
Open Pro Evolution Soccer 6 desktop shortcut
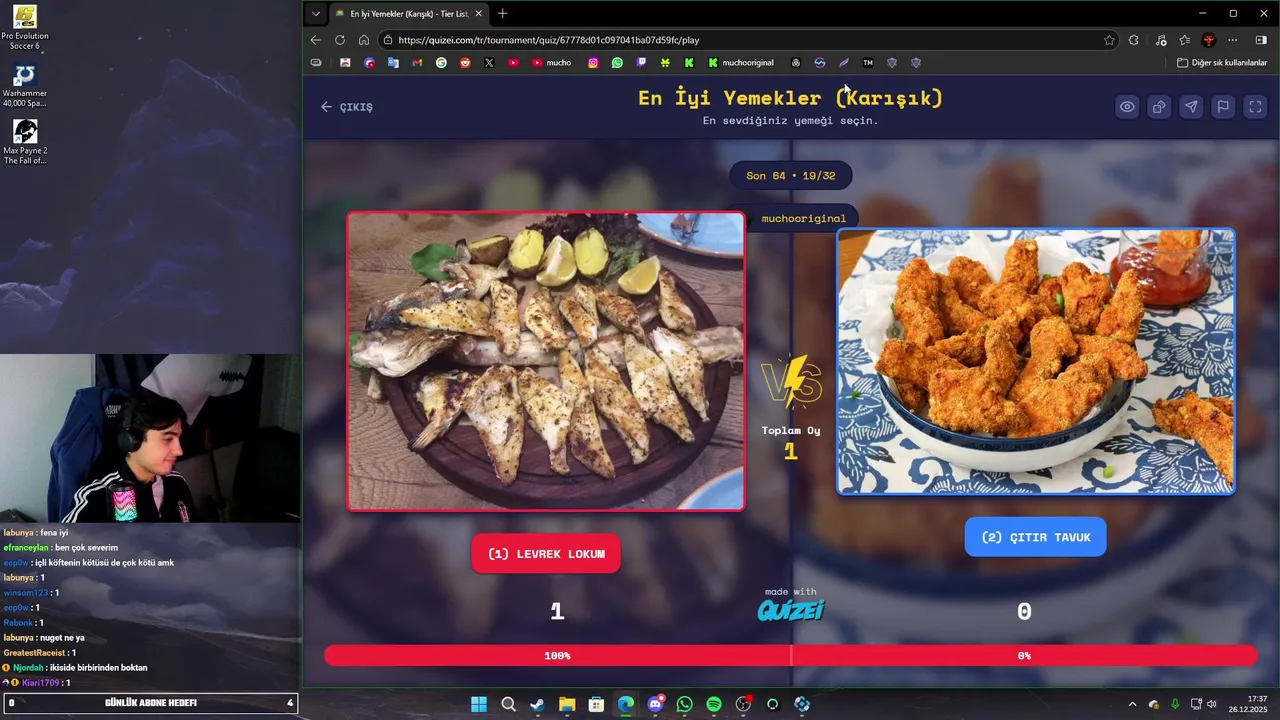click(x=25, y=27)
